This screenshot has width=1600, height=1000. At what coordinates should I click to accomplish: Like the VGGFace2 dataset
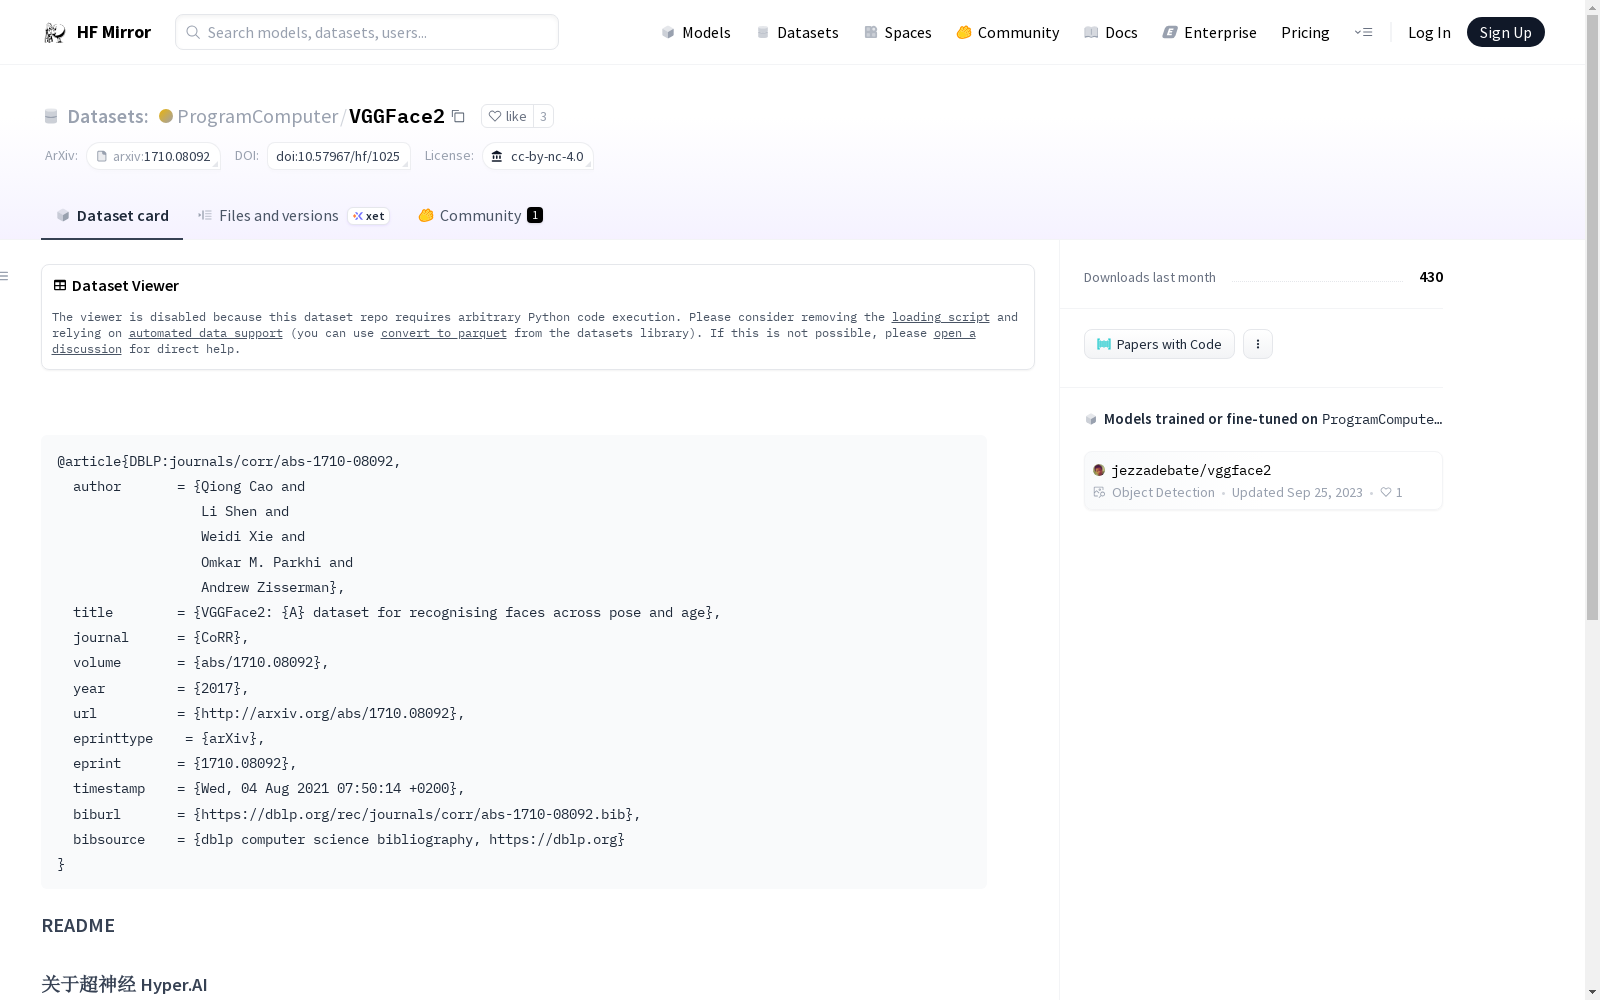point(507,116)
